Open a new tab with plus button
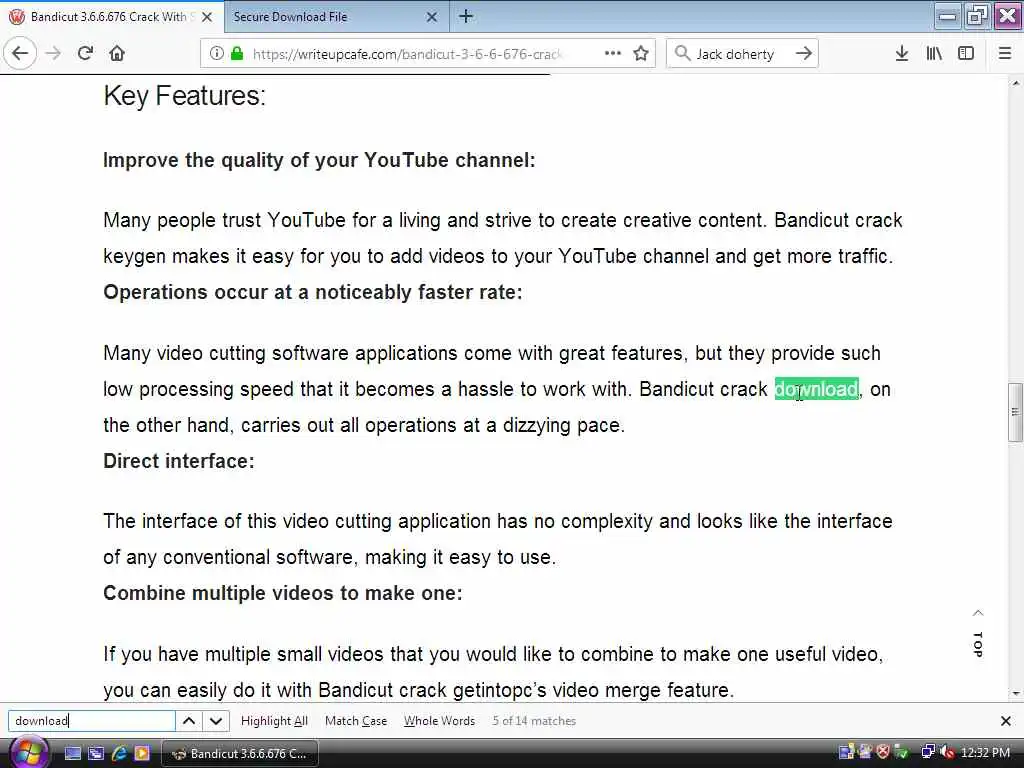The image size is (1024, 768). point(466,16)
